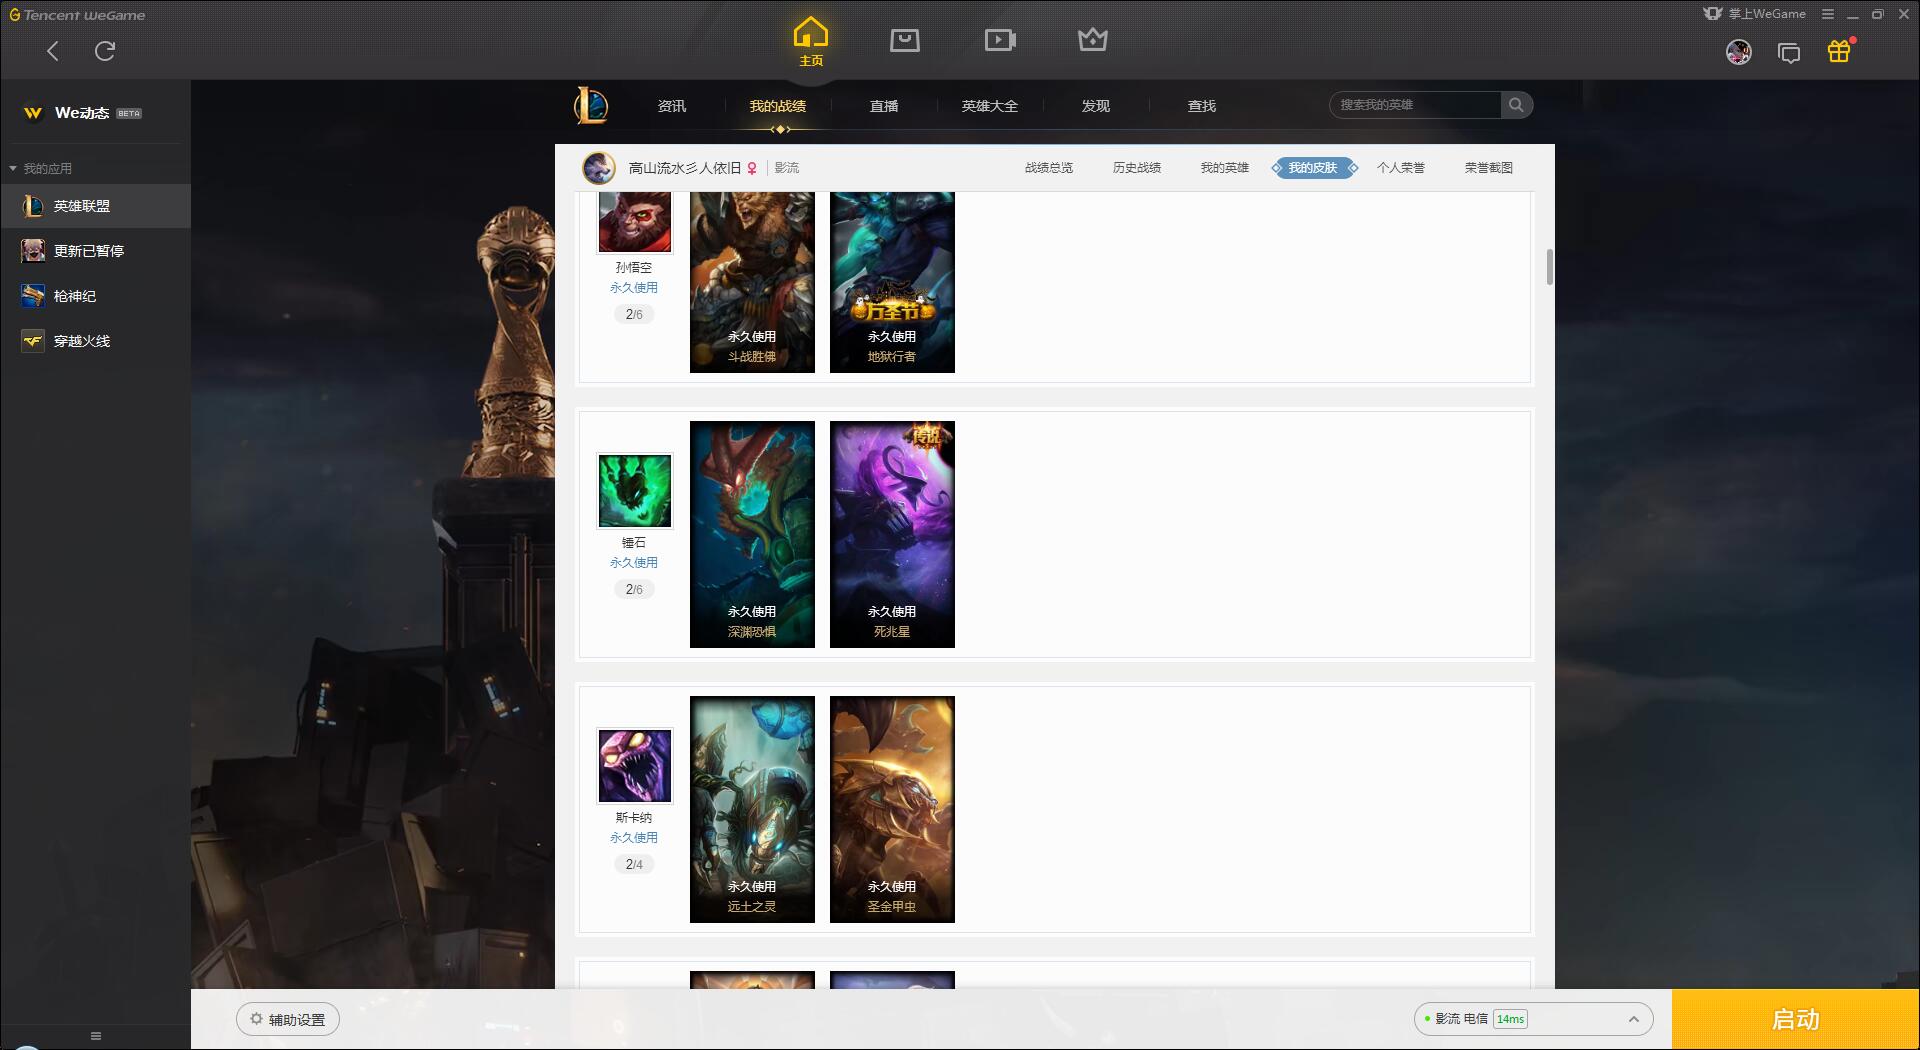The image size is (1920, 1050).
Task: Open the 远土之灵 skin card
Action: pyautogui.click(x=752, y=809)
